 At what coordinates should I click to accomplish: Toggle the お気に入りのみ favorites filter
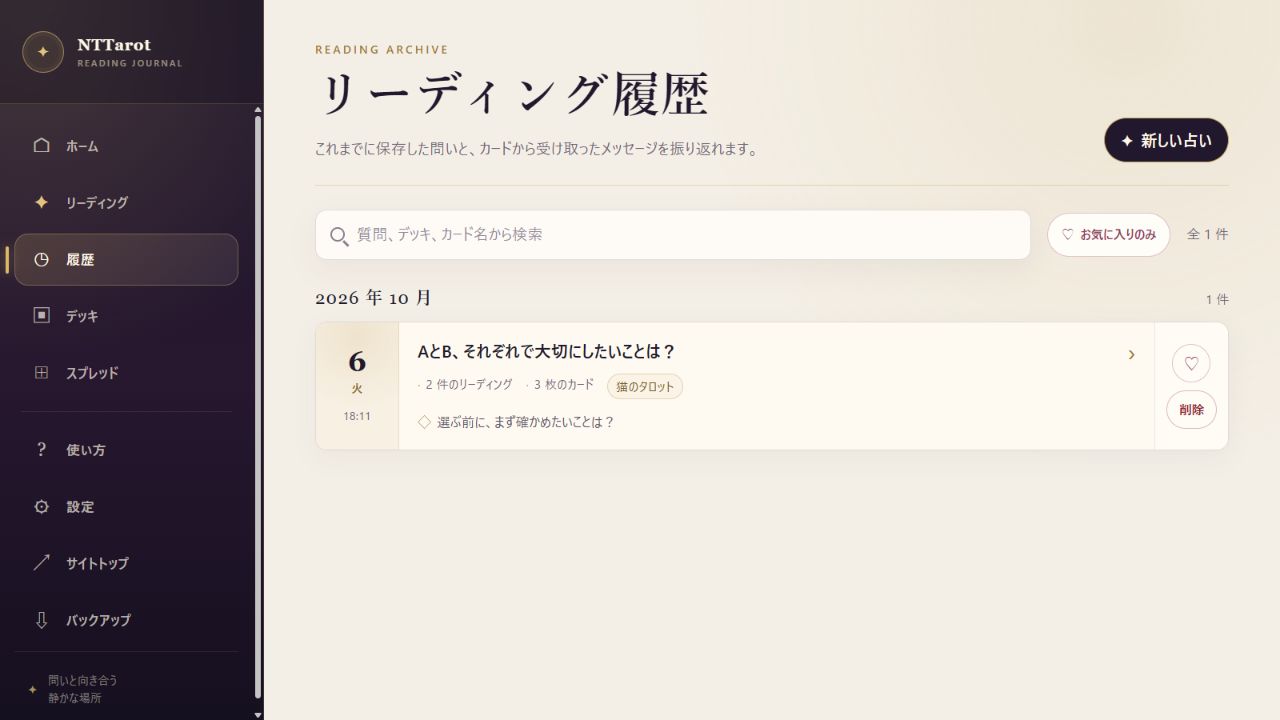[x=1108, y=235]
